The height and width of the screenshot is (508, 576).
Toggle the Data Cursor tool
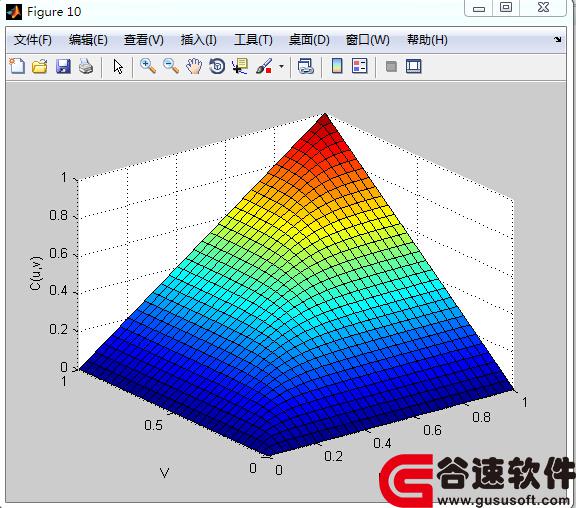240,66
